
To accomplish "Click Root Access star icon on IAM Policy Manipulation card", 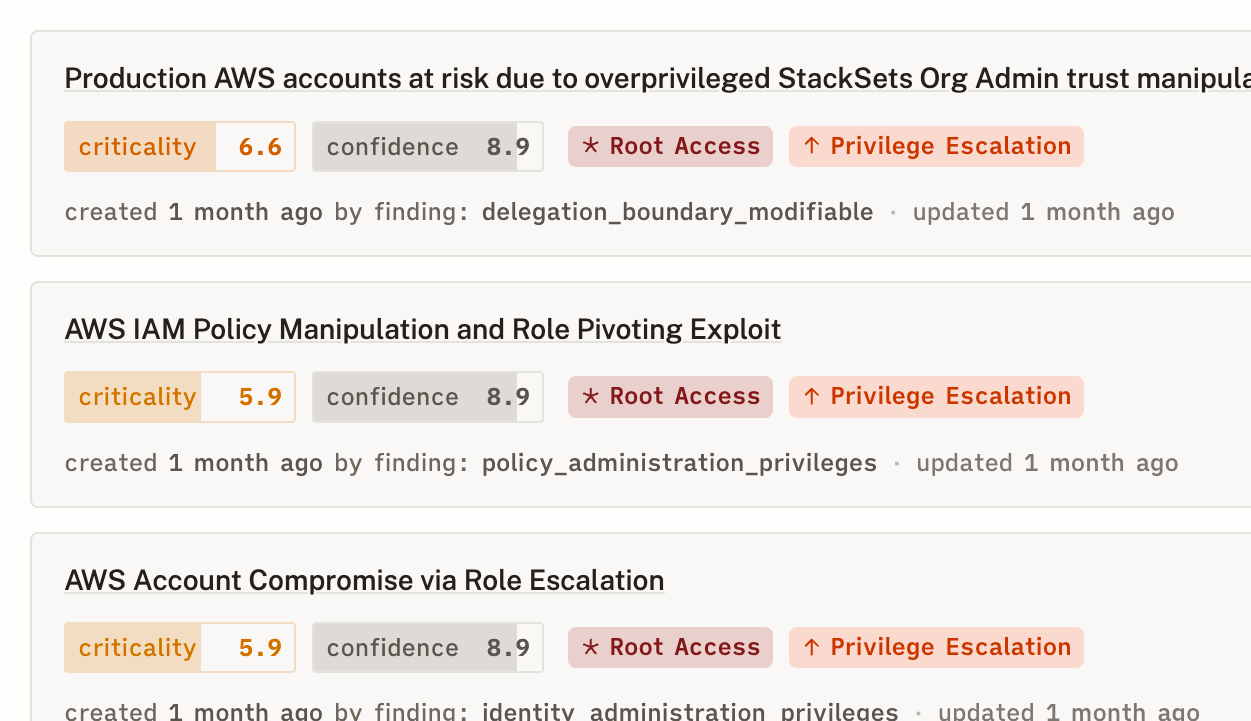I will pos(591,397).
